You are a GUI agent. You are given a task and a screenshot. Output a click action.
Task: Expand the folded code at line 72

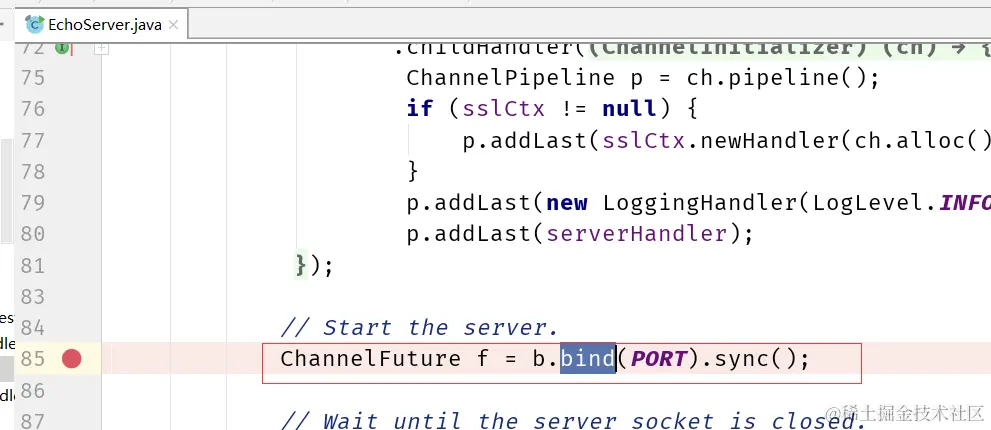(101, 48)
